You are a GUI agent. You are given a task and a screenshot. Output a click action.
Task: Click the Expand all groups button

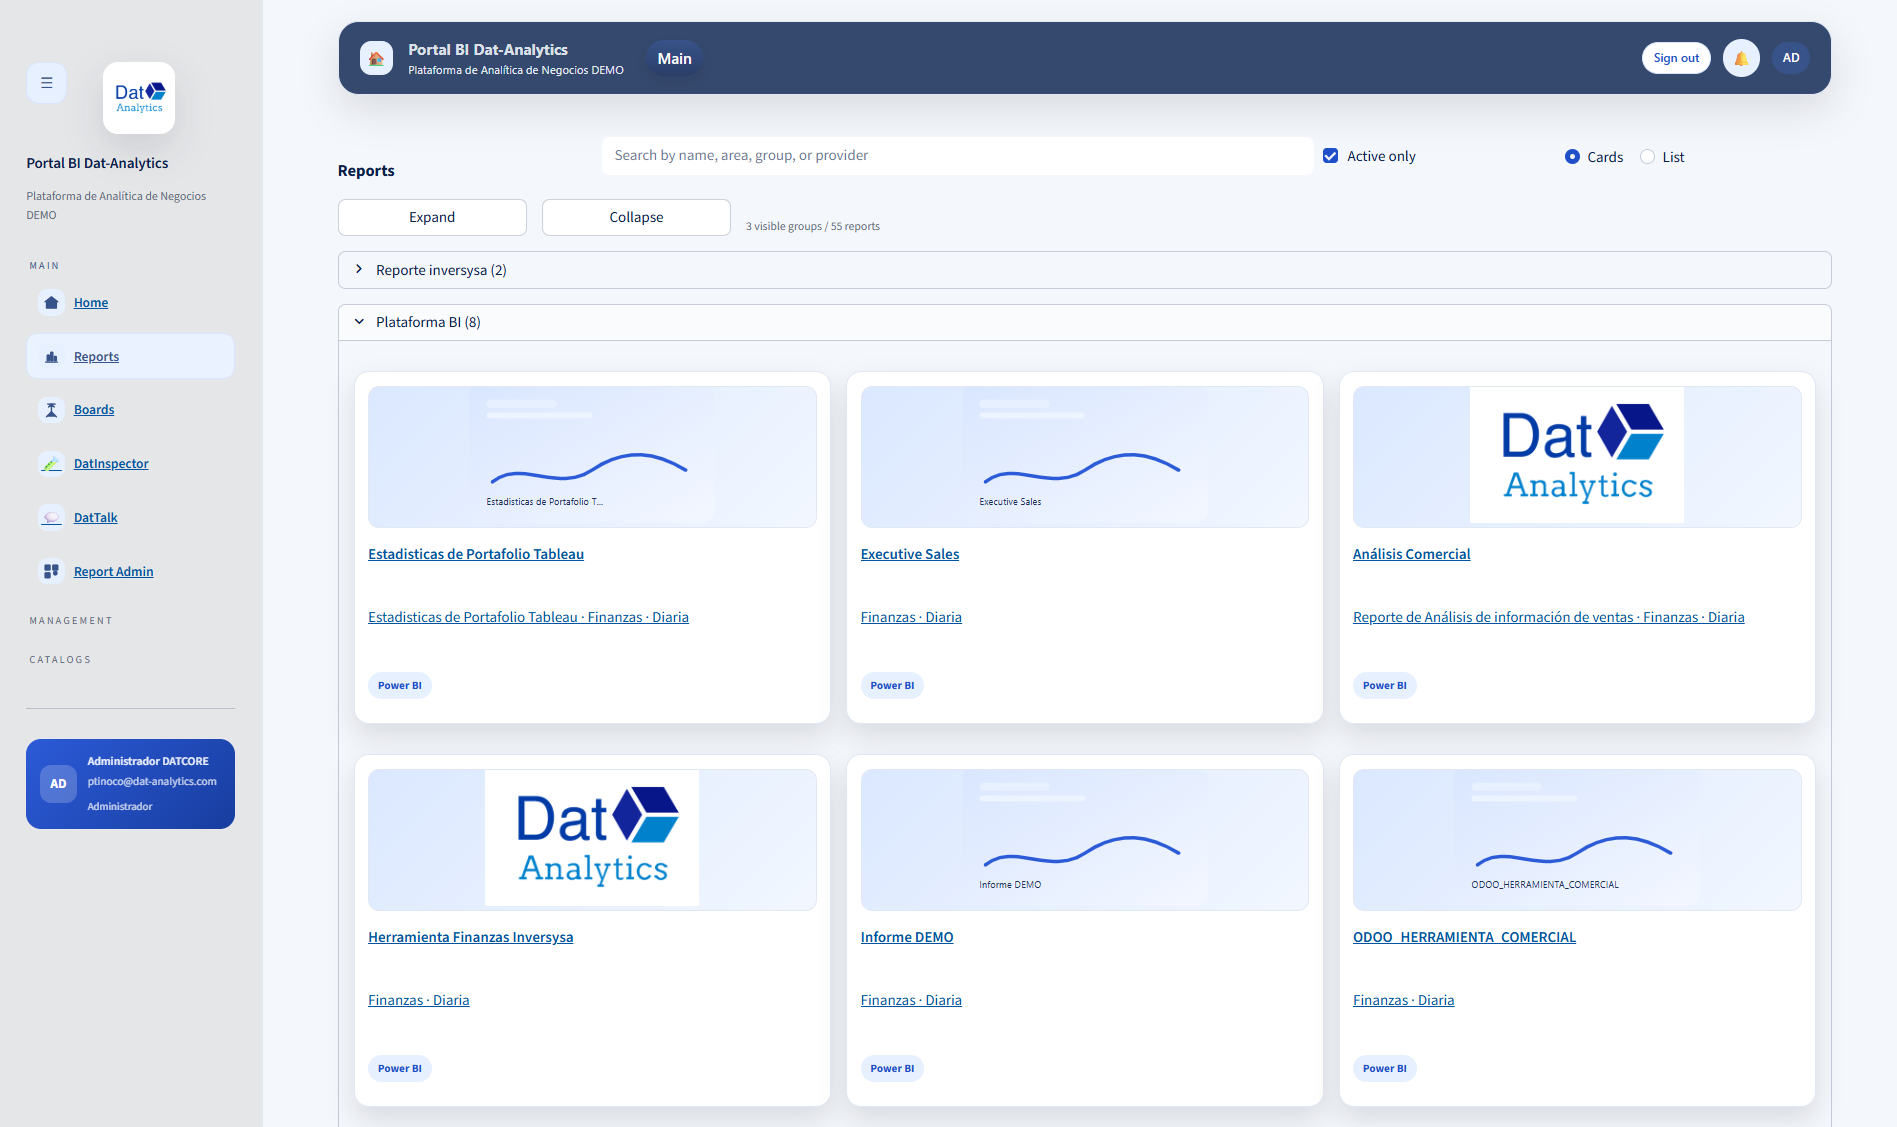pyautogui.click(x=432, y=217)
